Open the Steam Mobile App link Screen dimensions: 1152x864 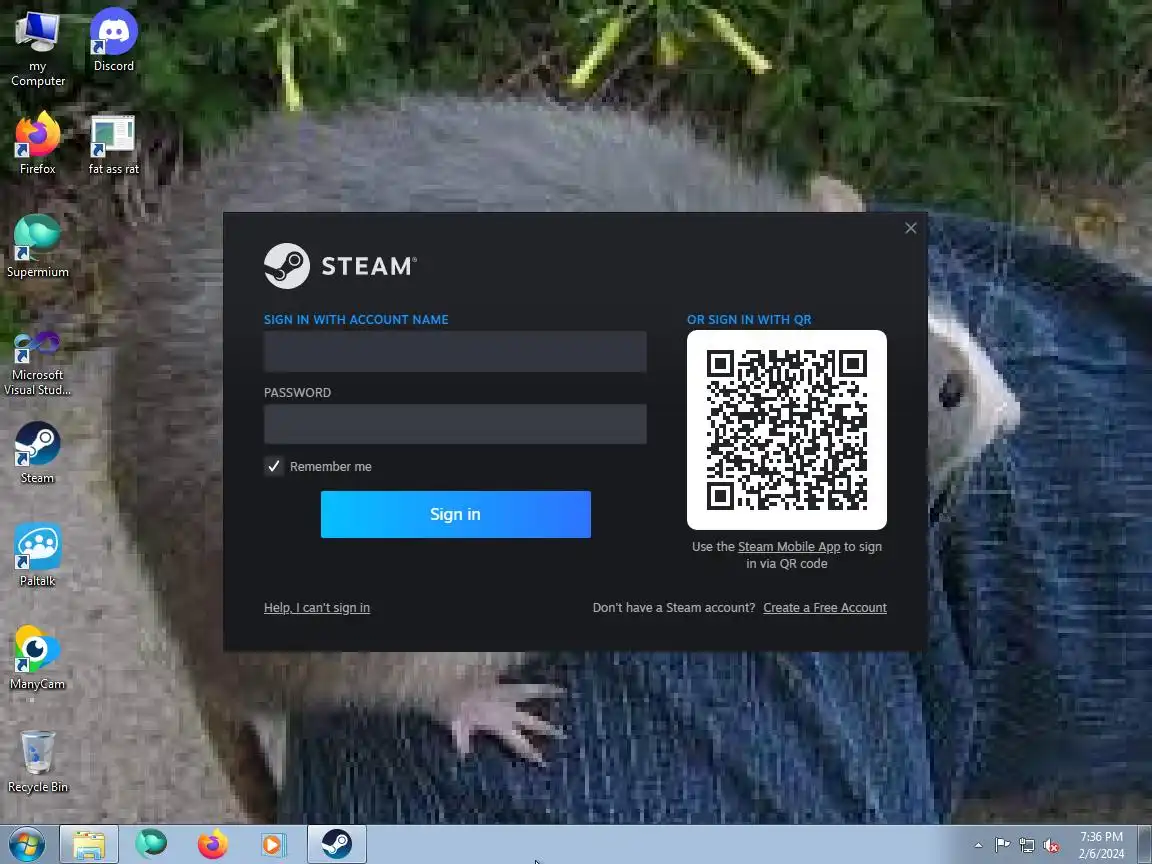click(789, 547)
